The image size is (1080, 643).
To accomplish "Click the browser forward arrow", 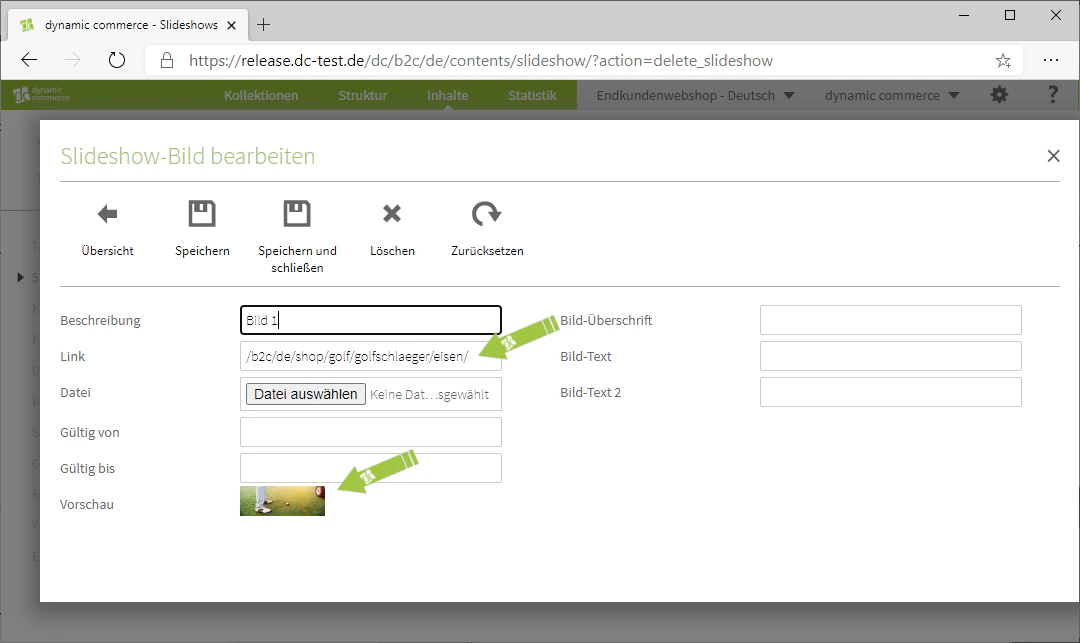I will click(x=72, y=61).
